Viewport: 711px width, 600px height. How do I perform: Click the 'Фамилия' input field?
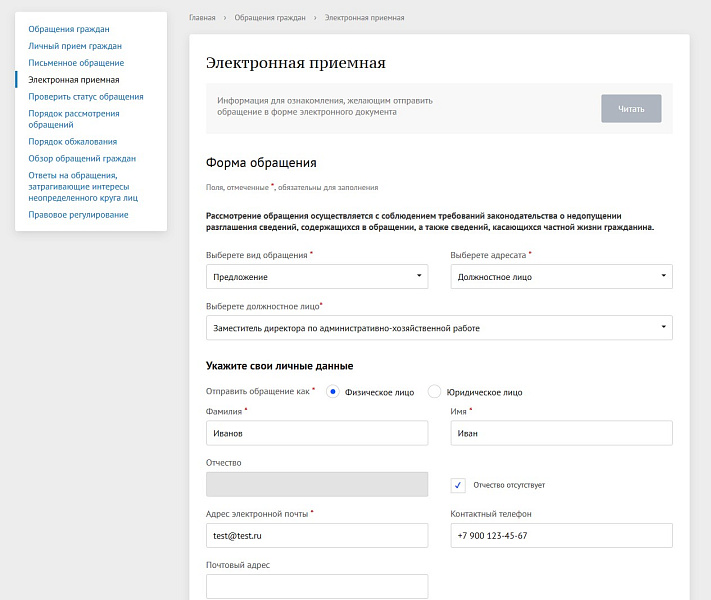(x=316, y=433)
